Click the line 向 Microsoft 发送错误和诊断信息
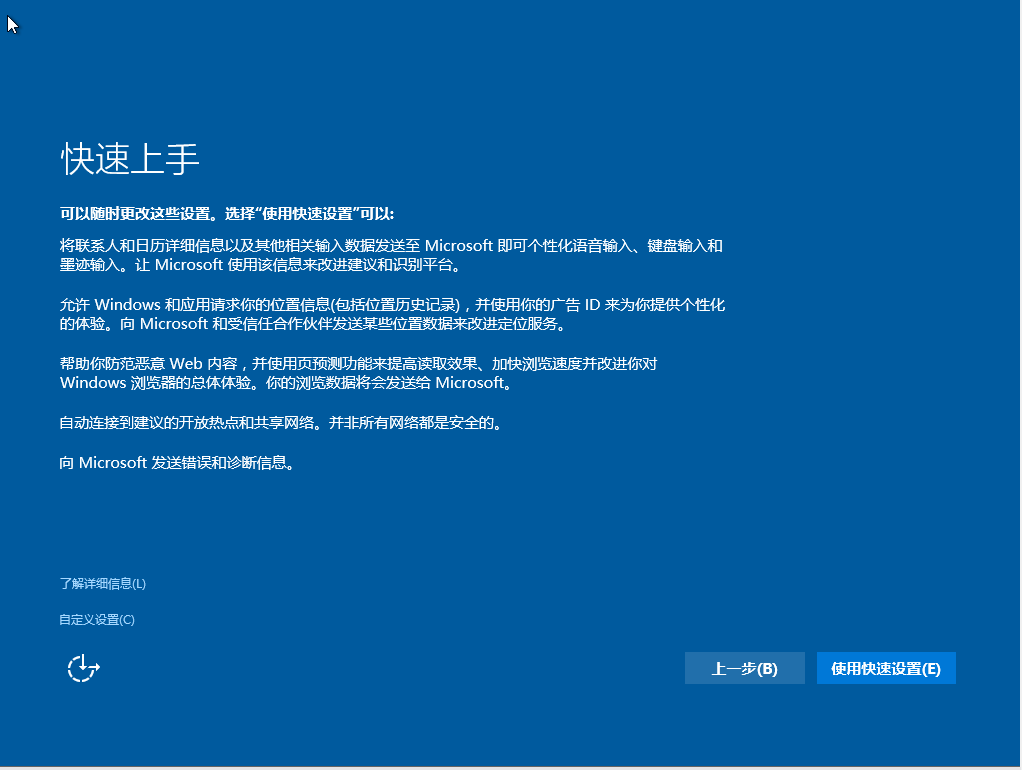The width and height of the screenshot is (1022, 770). coord(178,463)
